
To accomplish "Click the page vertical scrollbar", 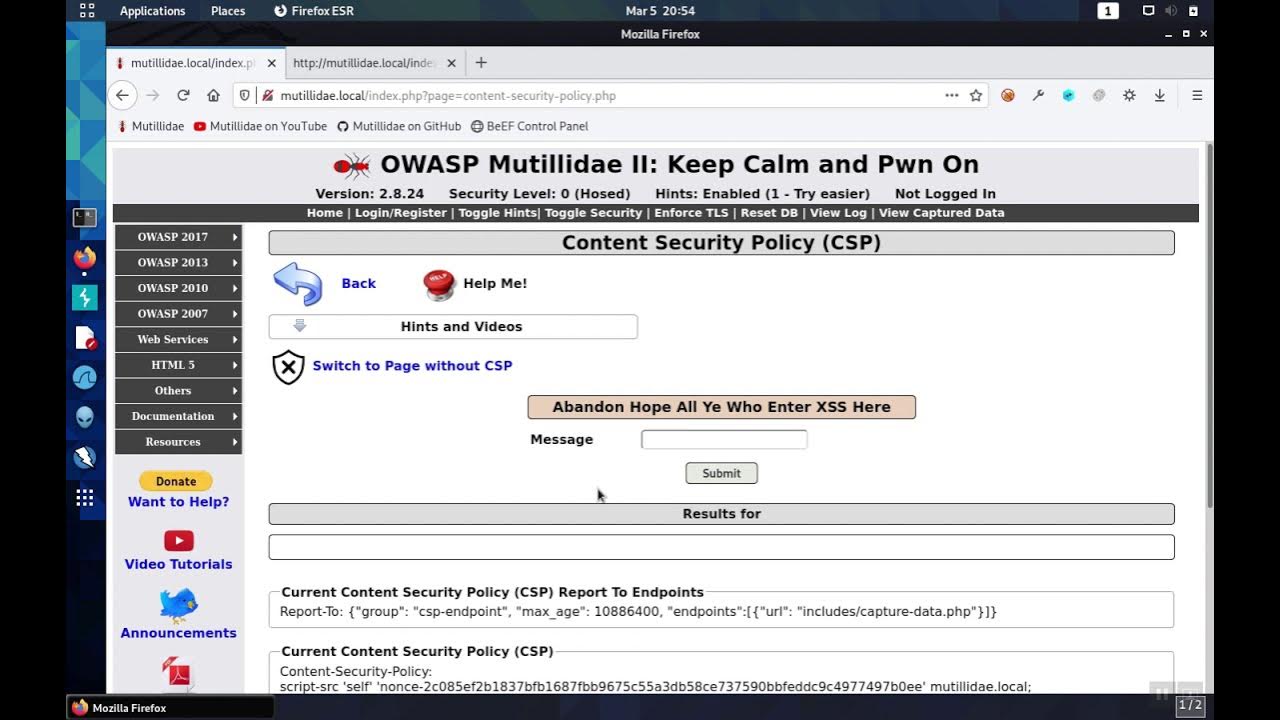I will [1209, 324].
